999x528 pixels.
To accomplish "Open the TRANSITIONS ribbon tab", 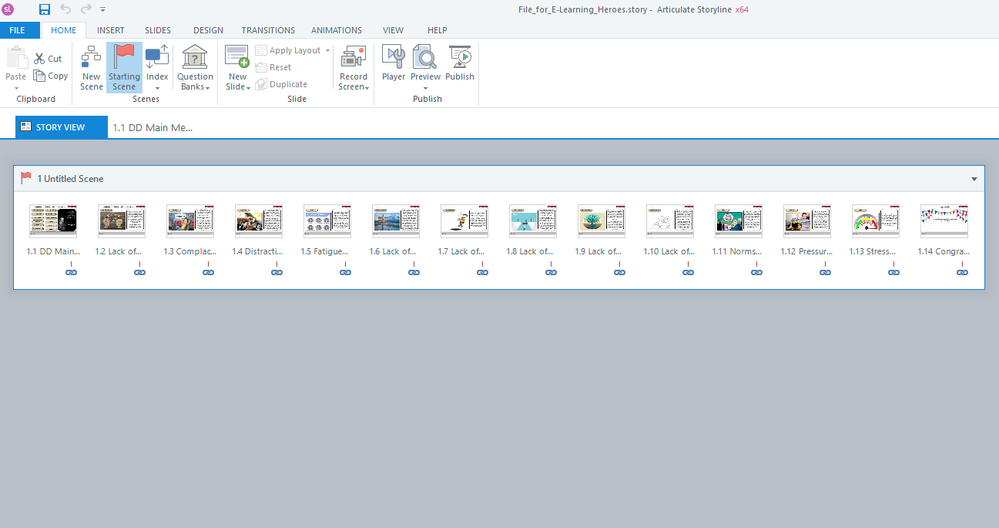I will [x=268, y=30].
